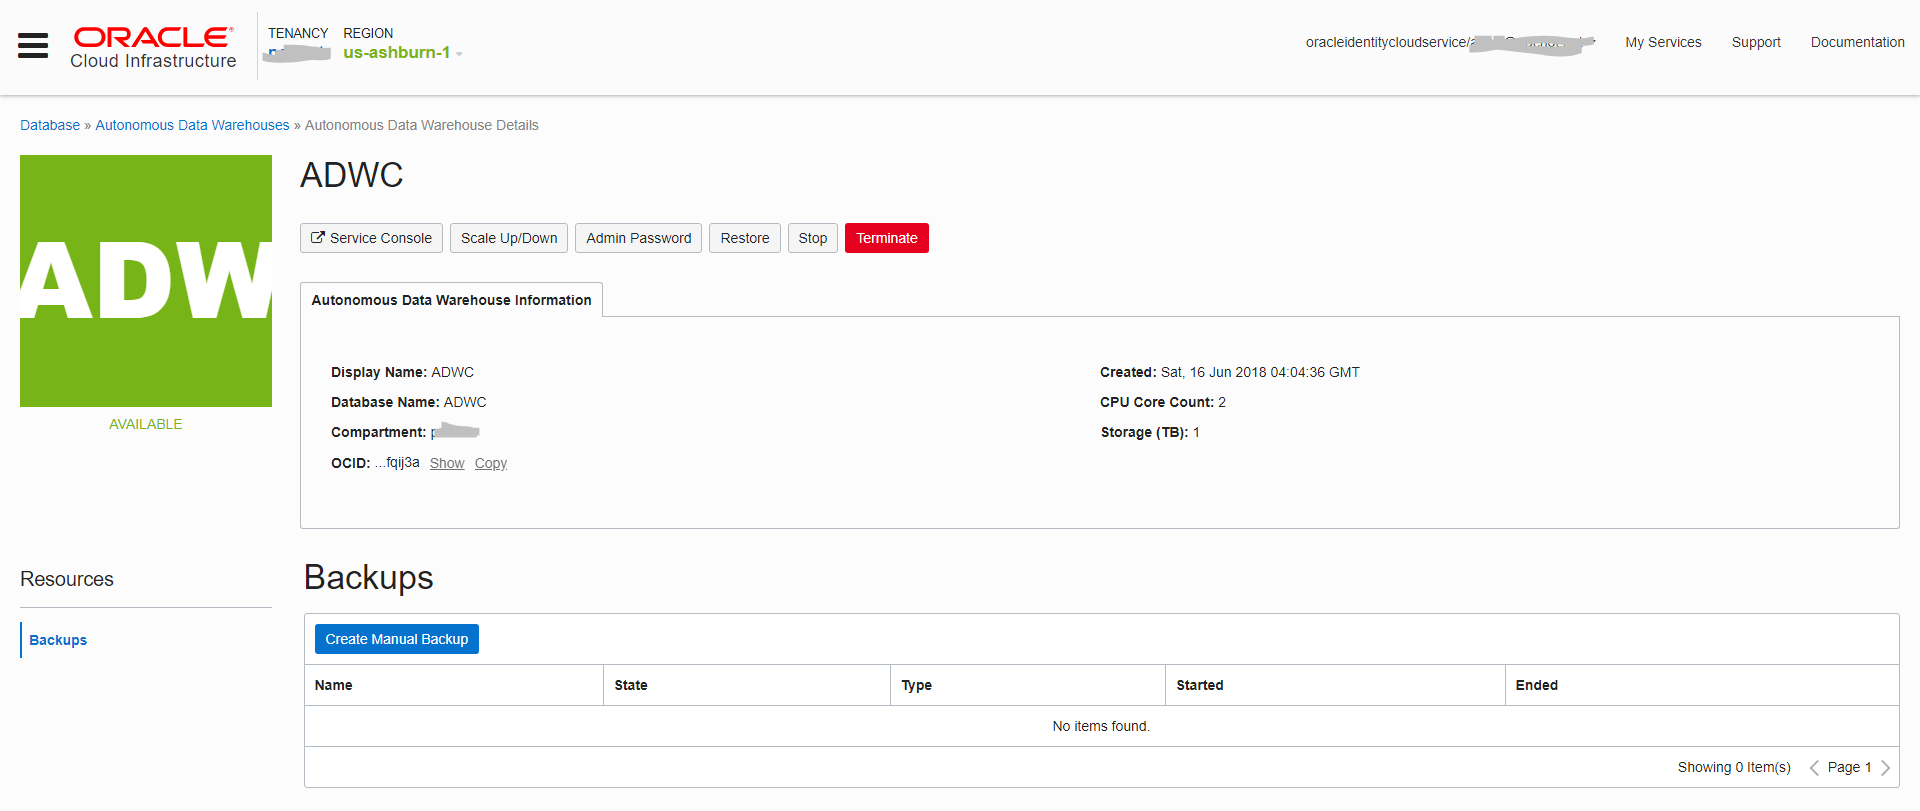Click the Storage (TB) value

(x=1196, y=432)
